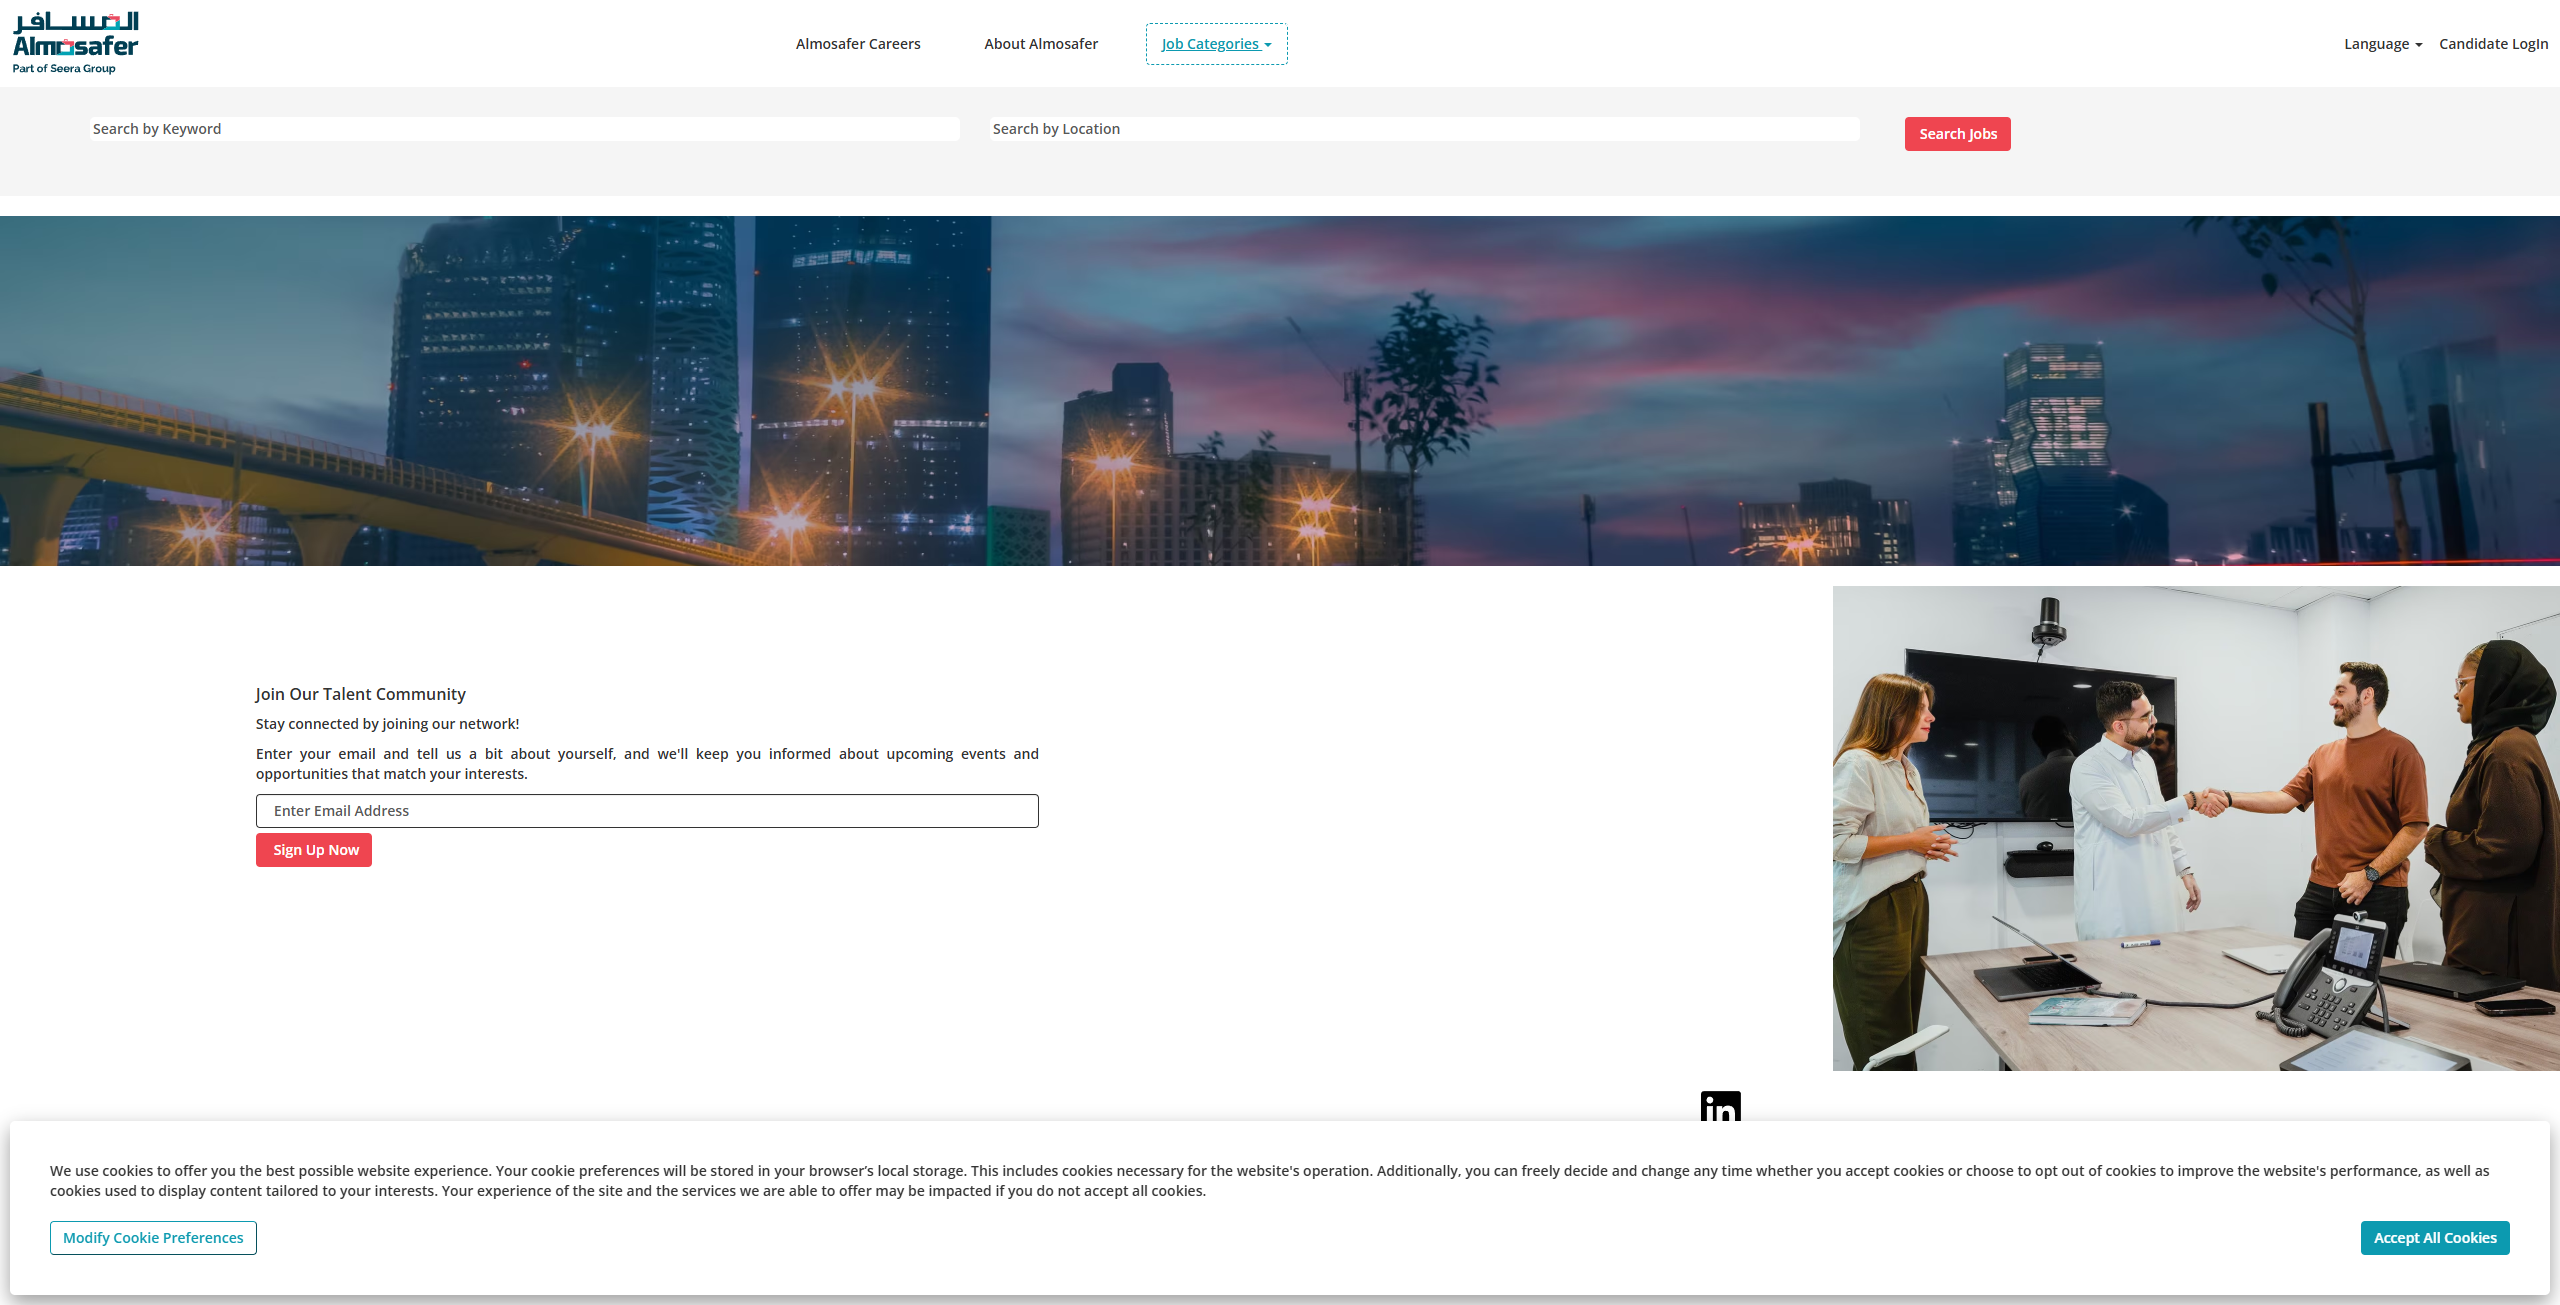Open the LinkedIn icon link
This screenshot has height=1305, width=2560.
[x=1720, y=1106]
